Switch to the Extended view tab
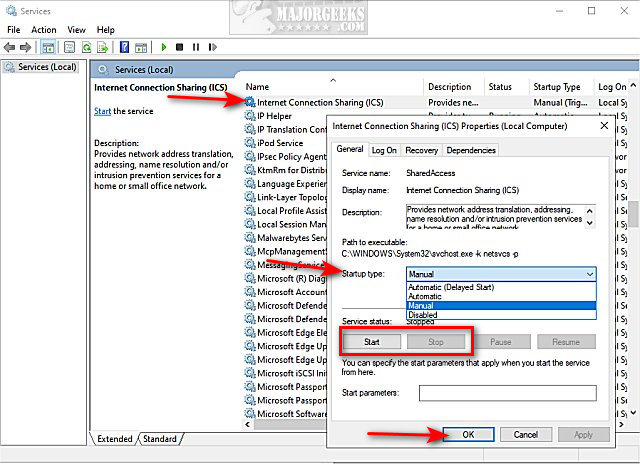Image resolution: width=640 pixels, height=464 pixels. click(115, 439)
